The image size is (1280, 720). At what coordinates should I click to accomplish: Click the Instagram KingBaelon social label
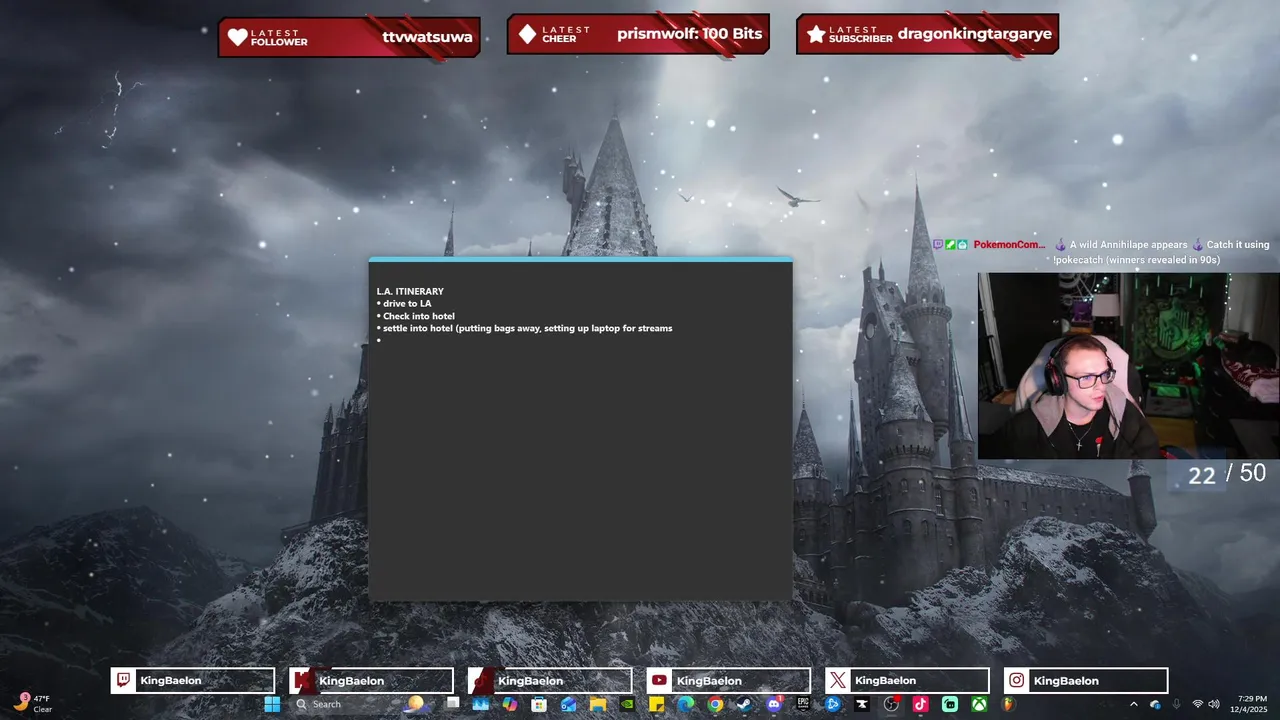(1086, 681)
